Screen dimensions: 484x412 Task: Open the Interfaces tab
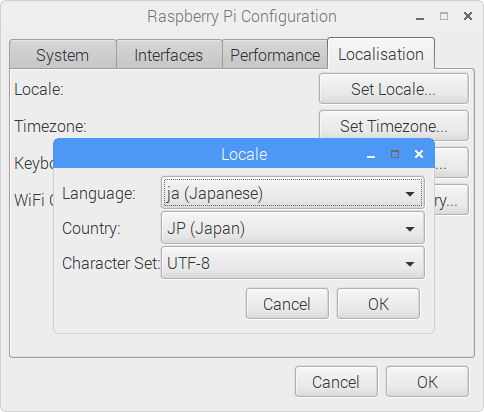coord(169,55)
